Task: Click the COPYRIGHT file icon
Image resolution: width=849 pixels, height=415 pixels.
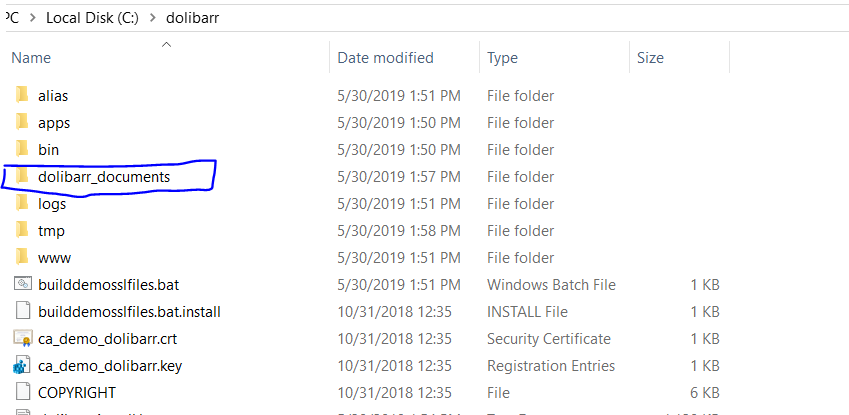Action: click(23, 393)
